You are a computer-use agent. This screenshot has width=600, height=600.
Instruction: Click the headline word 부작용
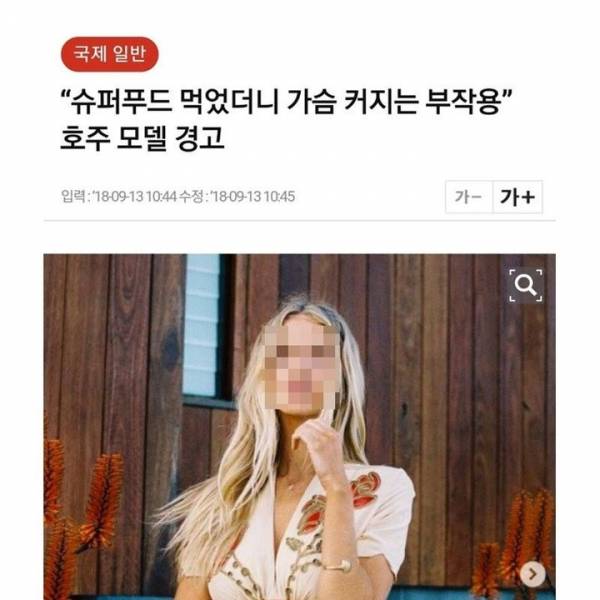(x=463, y=102)
